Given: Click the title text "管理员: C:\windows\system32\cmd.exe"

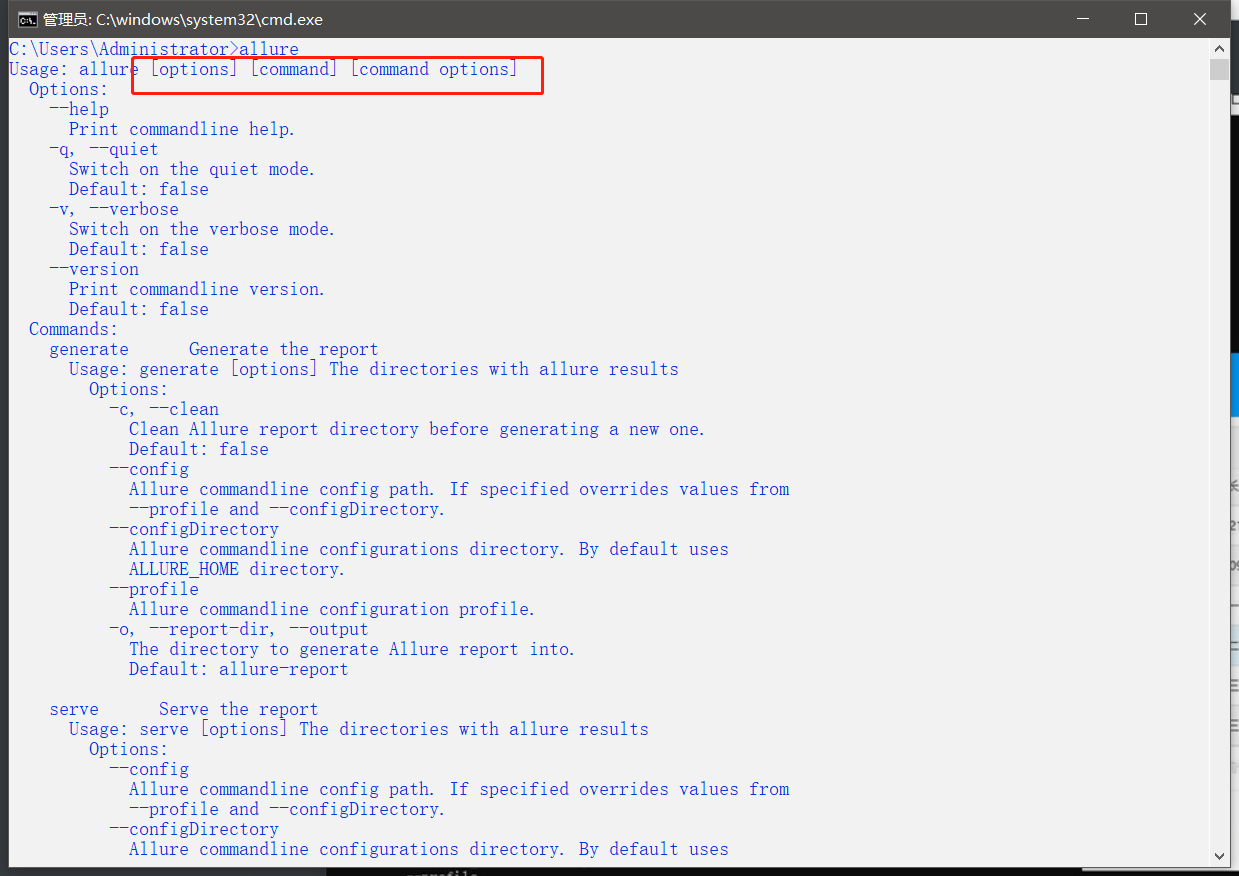Looking at the screenshot, I should pyautogui.click(x=183, y=19).
